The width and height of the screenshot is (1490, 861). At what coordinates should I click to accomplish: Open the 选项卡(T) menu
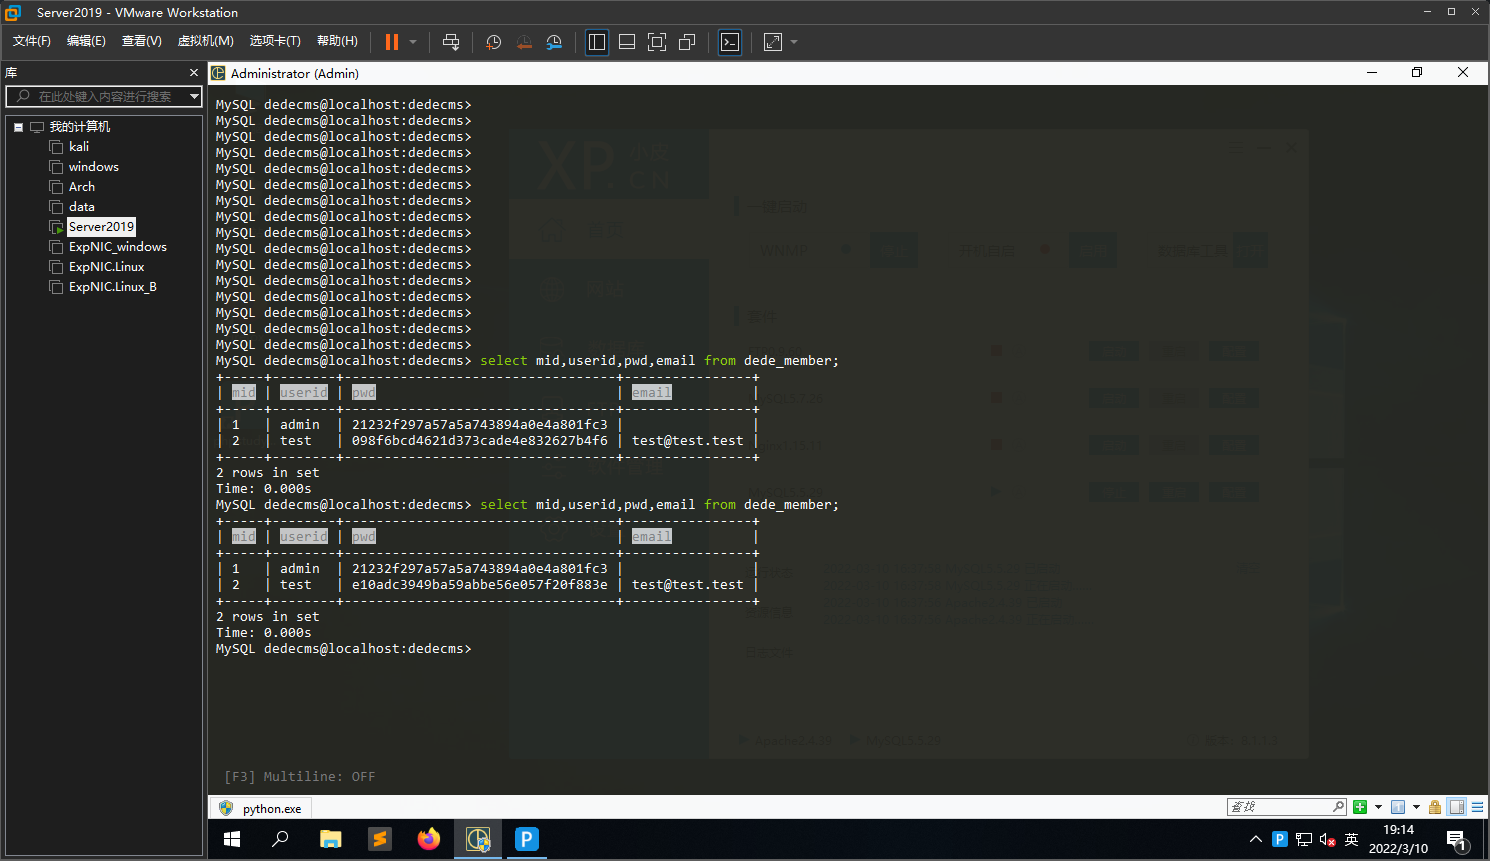tap(275, 41)
